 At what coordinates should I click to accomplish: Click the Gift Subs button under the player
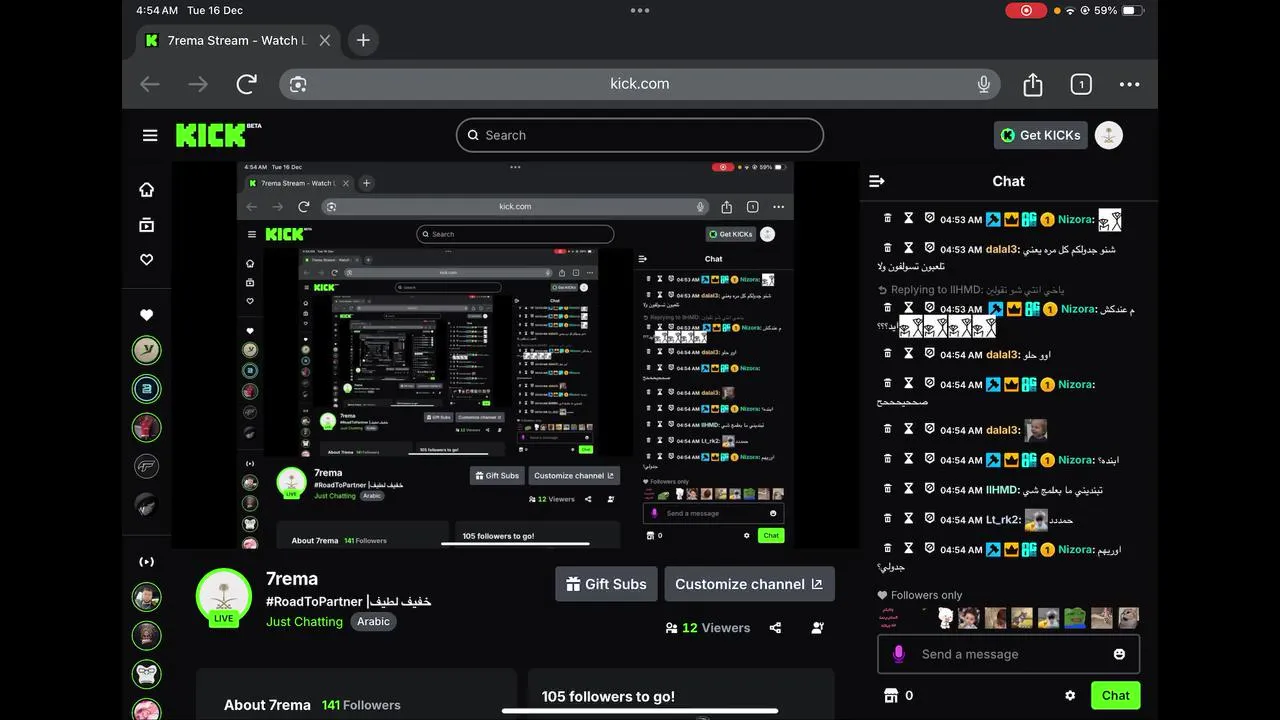pyautogui.click(x=606, y=584)
